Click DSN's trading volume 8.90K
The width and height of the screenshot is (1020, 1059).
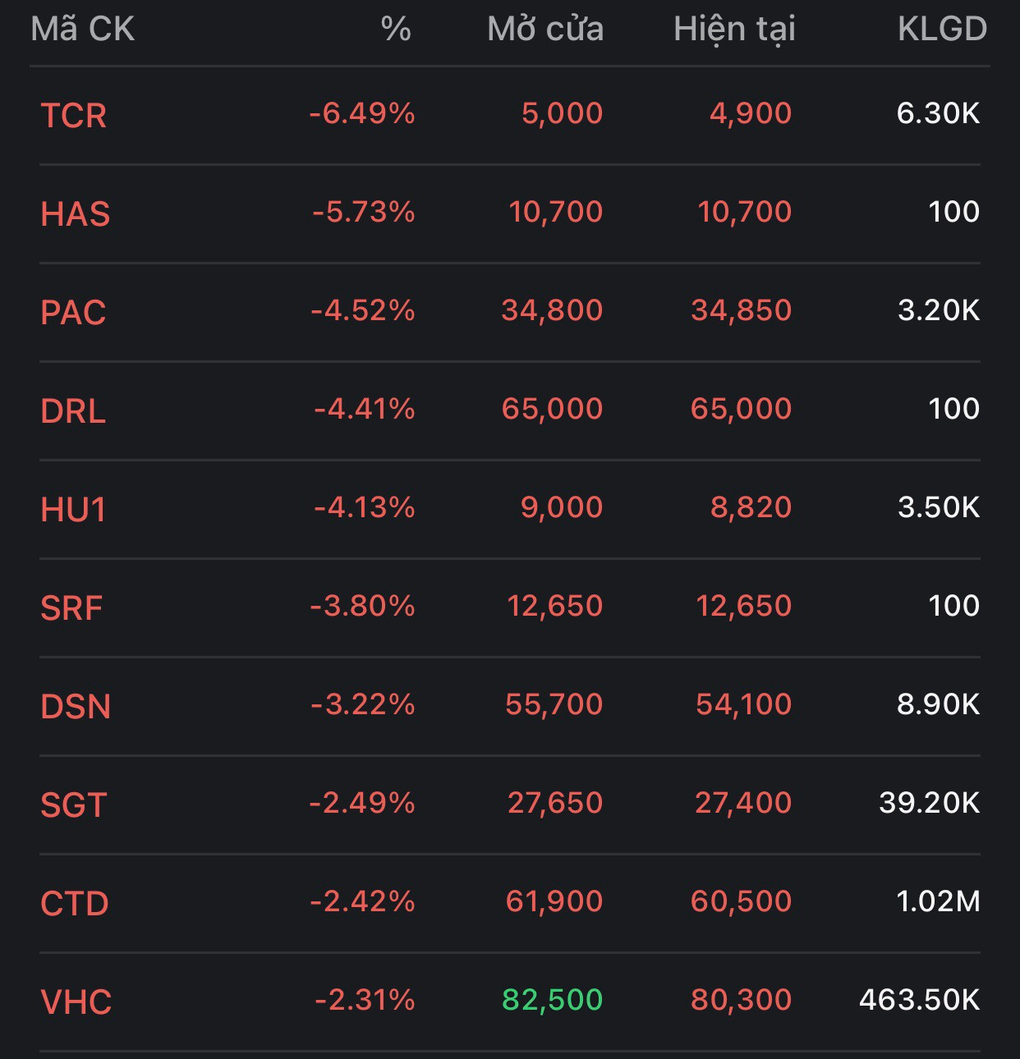tap(938, 704)
